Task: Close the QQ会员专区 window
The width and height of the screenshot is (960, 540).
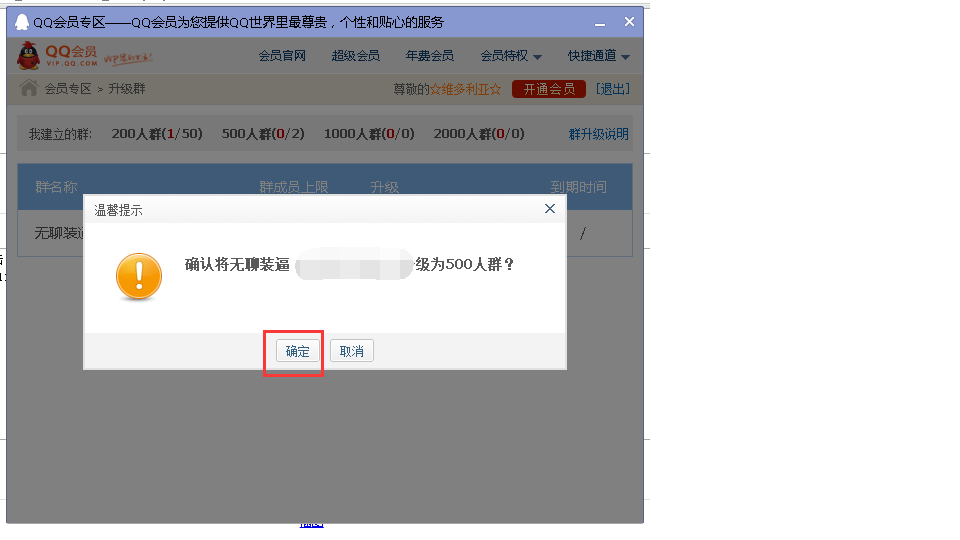Action: [629, 22]
